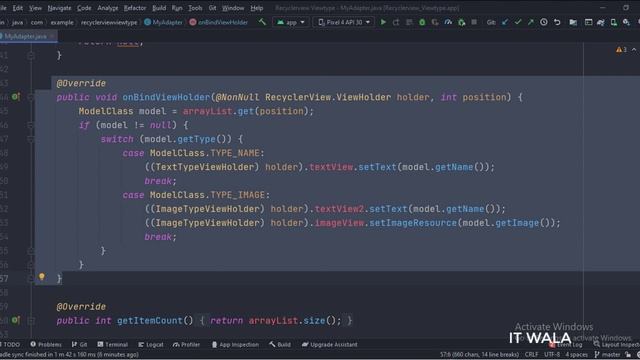Expand the folded getItemCount method
This screenshot has width=640, height=360.
(x=31, y=320)
